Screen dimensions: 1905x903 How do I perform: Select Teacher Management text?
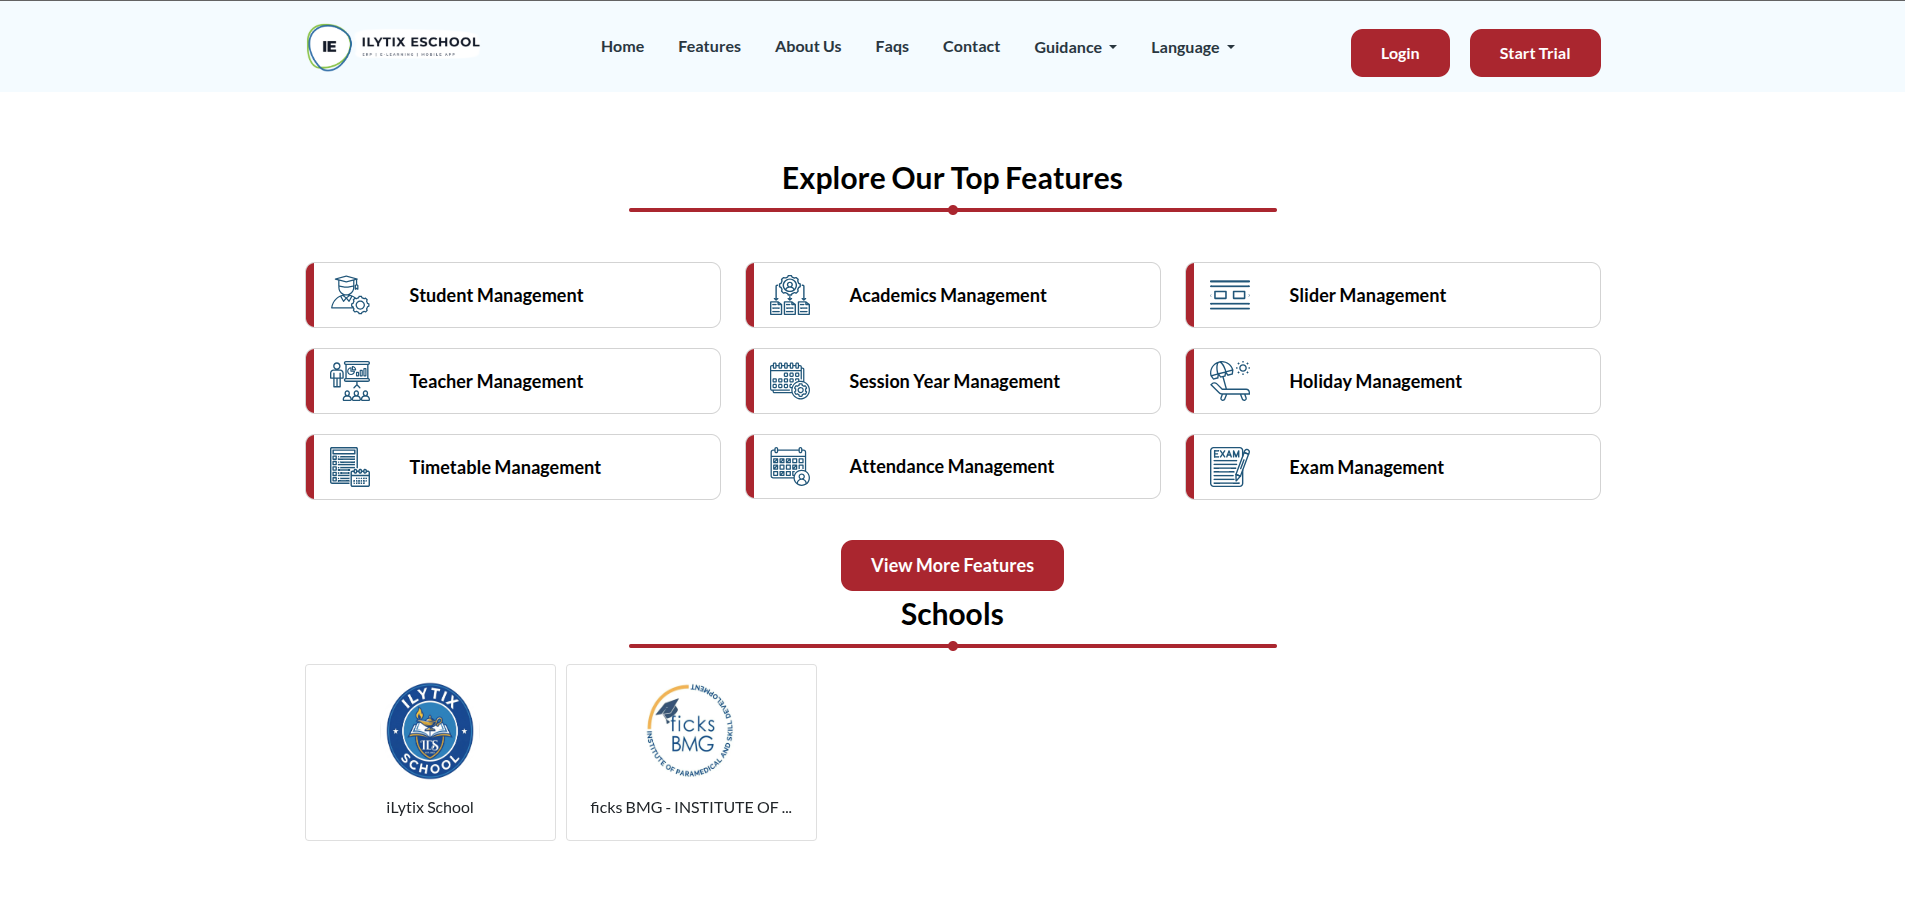[496, 381]
